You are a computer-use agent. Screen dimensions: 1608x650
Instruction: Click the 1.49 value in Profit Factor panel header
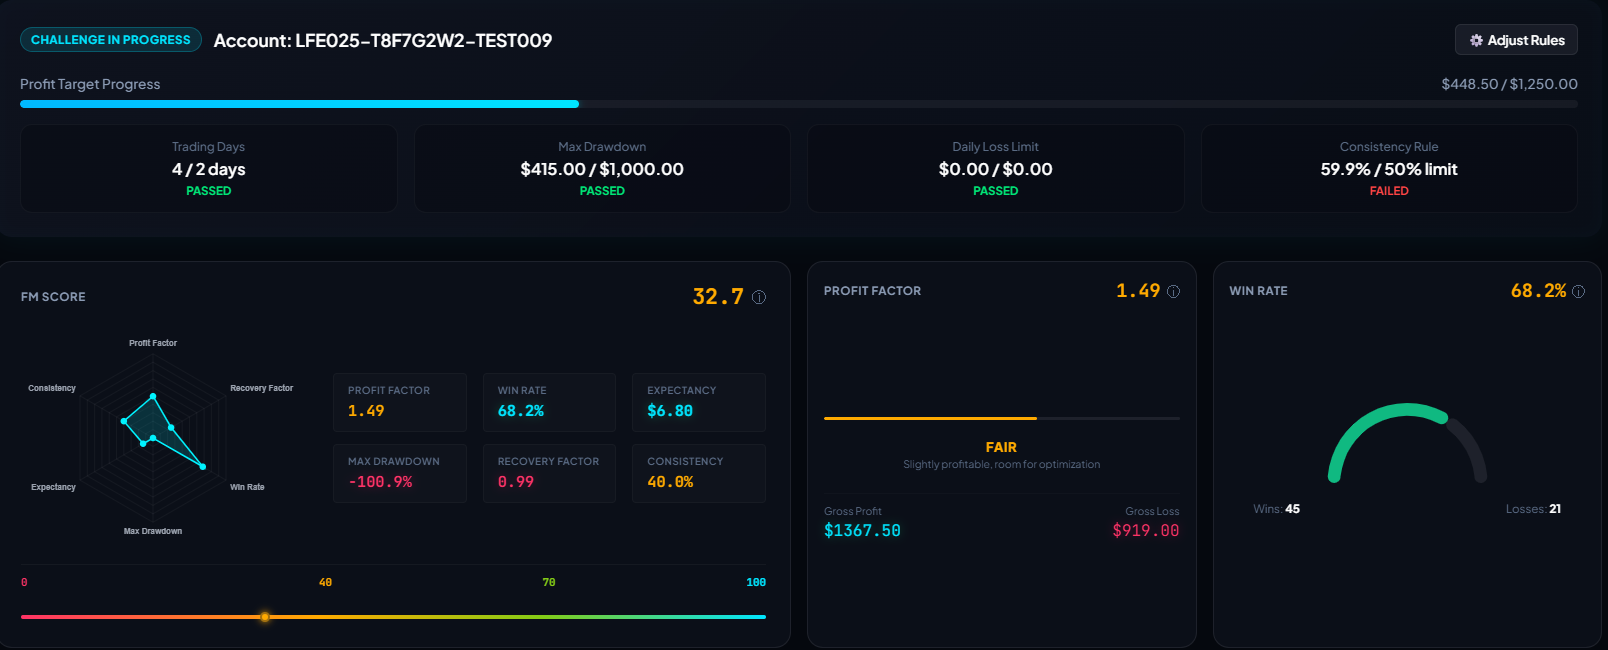coord(1138,291)
